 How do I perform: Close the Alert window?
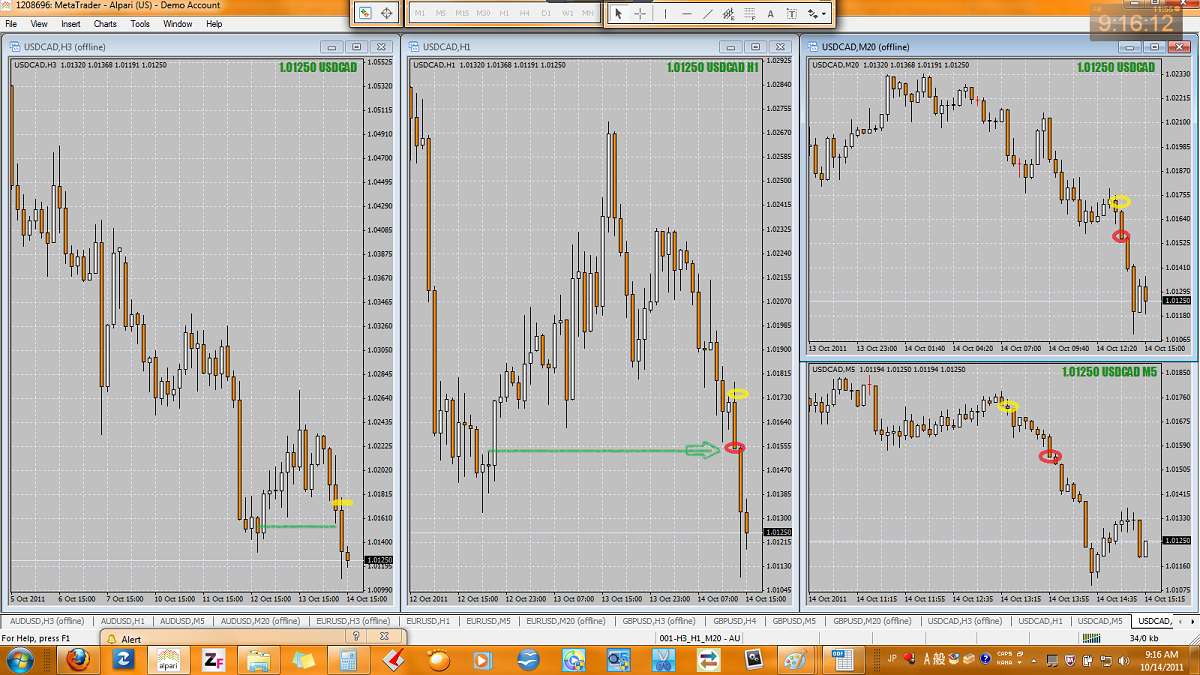click(385, 636)
